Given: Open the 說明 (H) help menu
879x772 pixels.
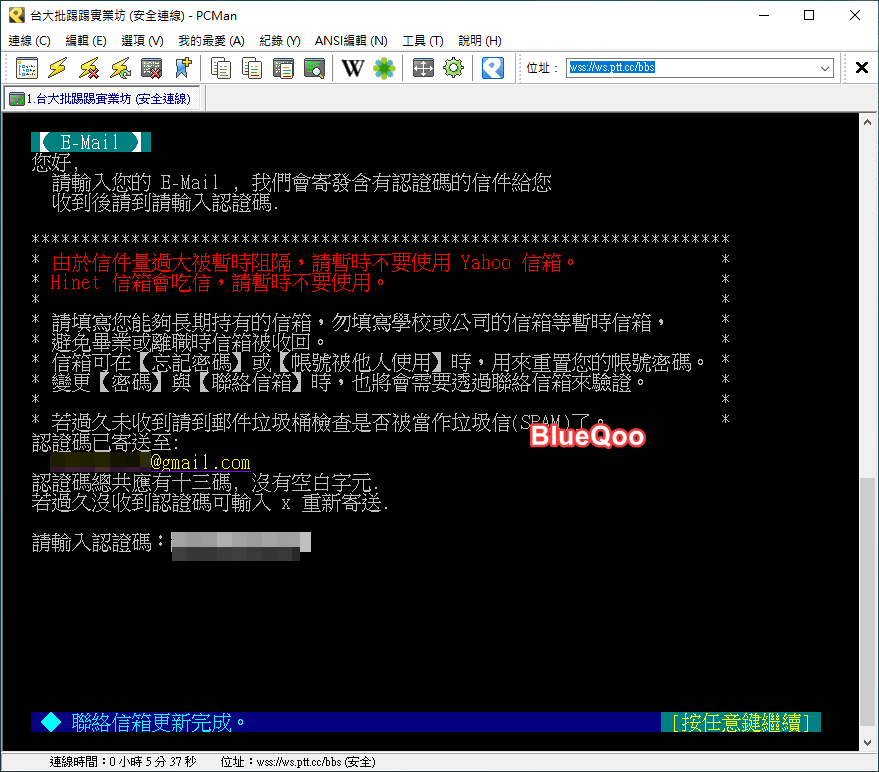Looking at the screenshot, I should click(479, 41).
